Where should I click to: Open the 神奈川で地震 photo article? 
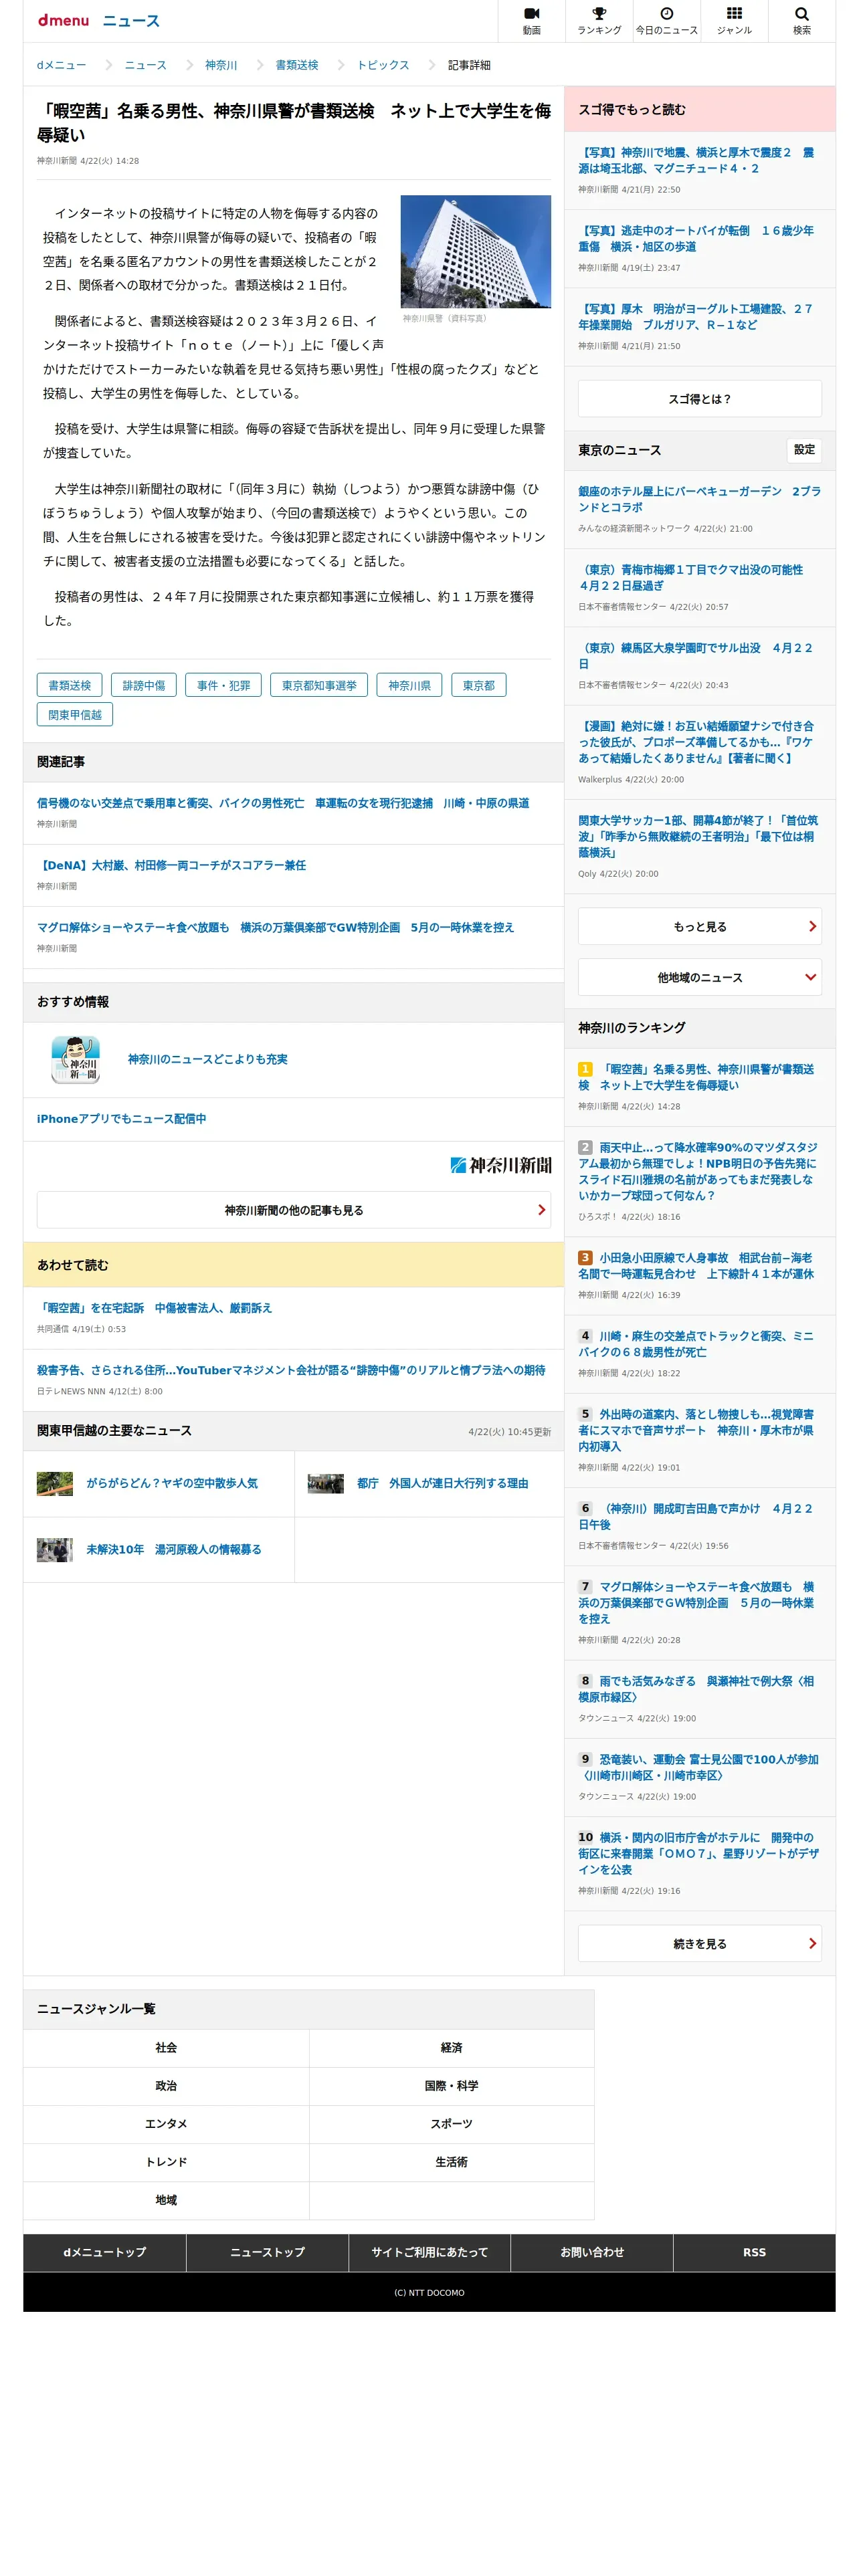[x=697, y=160]
